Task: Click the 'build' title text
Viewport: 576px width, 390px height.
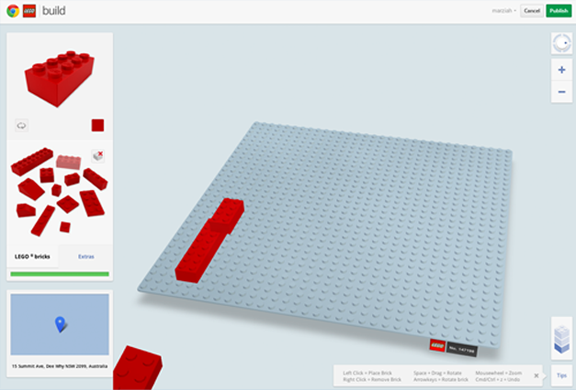Action: (x=54, y=11)
